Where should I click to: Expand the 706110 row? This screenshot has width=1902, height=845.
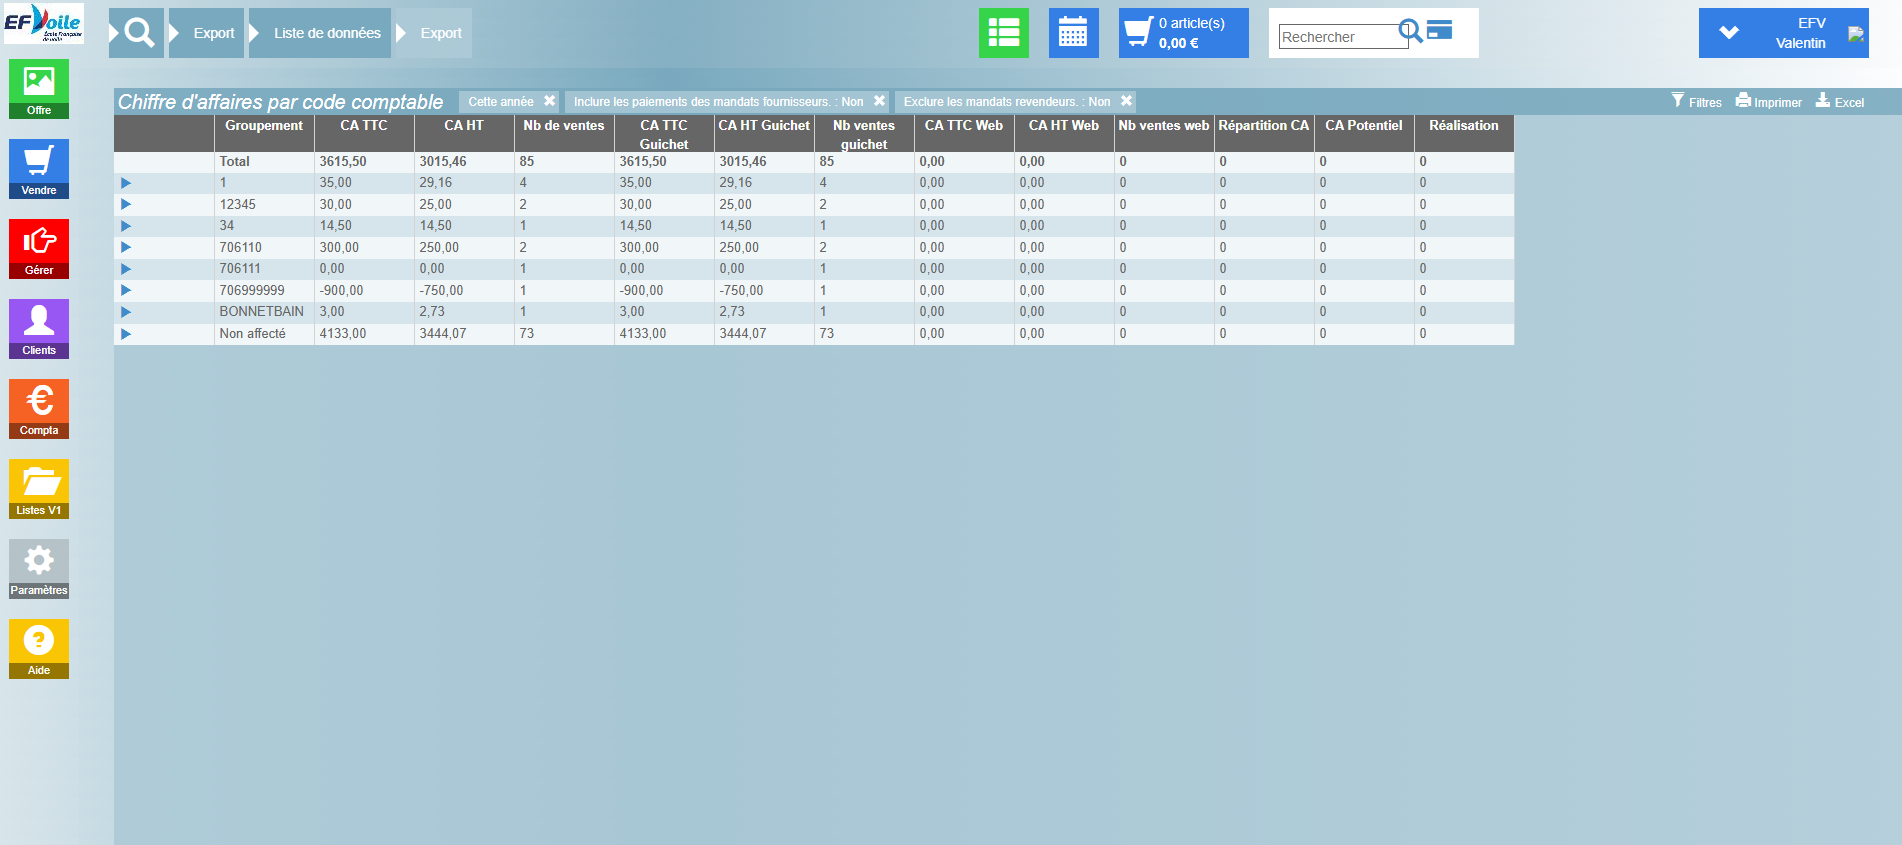126,247
